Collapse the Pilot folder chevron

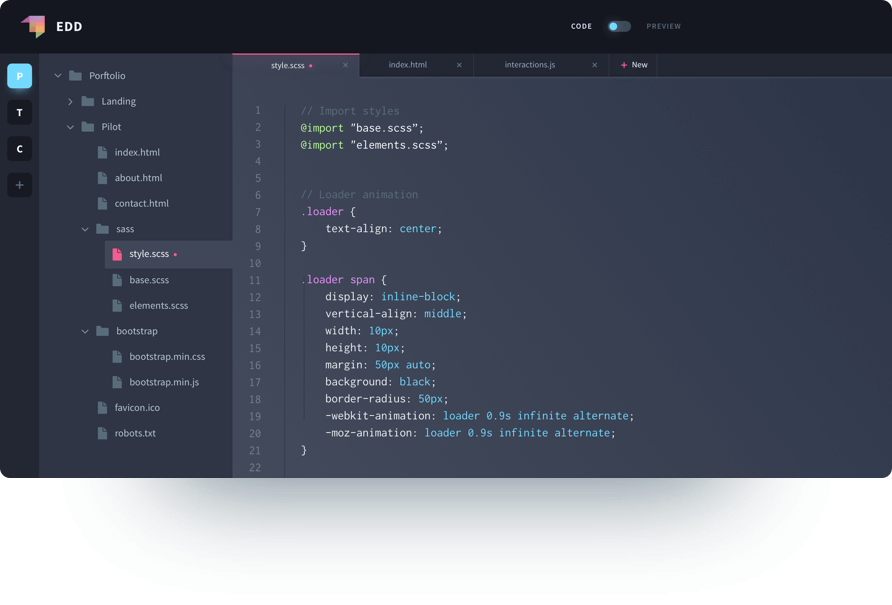(x=70, y=127)
